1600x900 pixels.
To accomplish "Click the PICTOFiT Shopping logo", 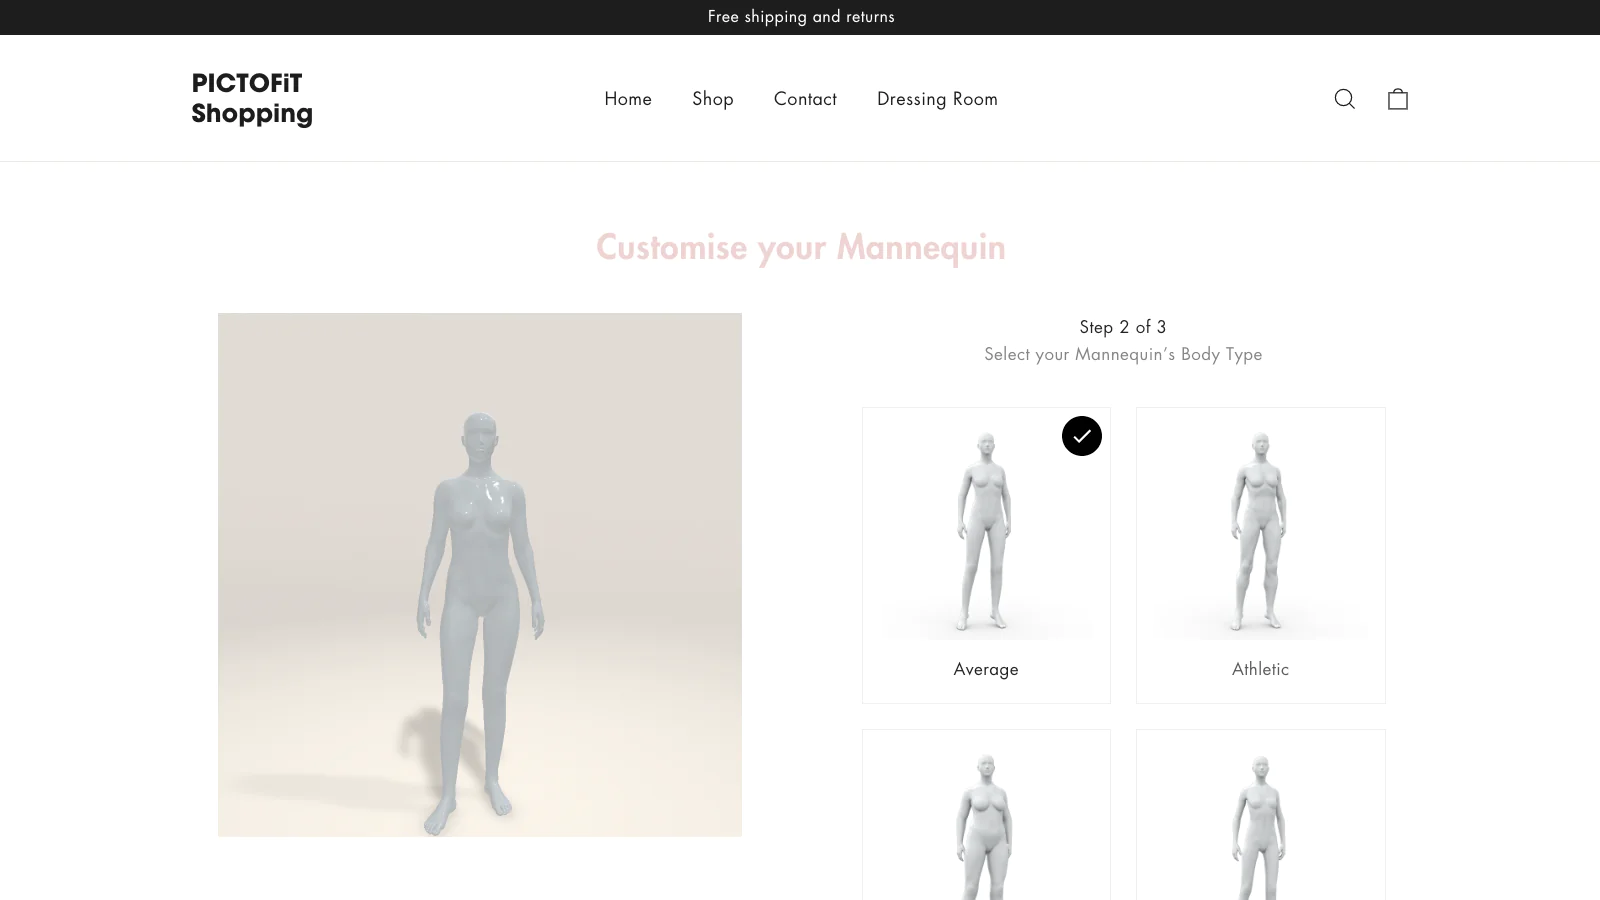I will [252, 98].
